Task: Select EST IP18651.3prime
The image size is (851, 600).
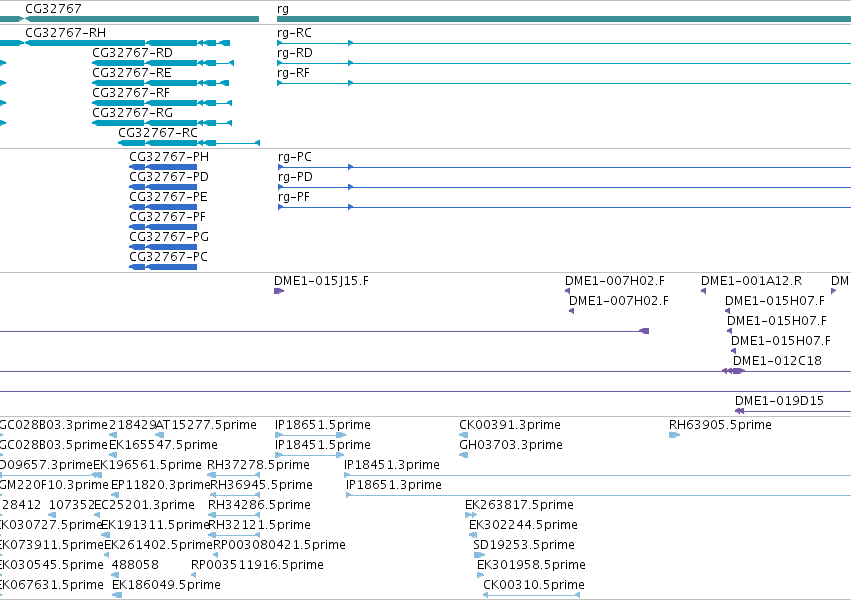Action: coord(394,485)
